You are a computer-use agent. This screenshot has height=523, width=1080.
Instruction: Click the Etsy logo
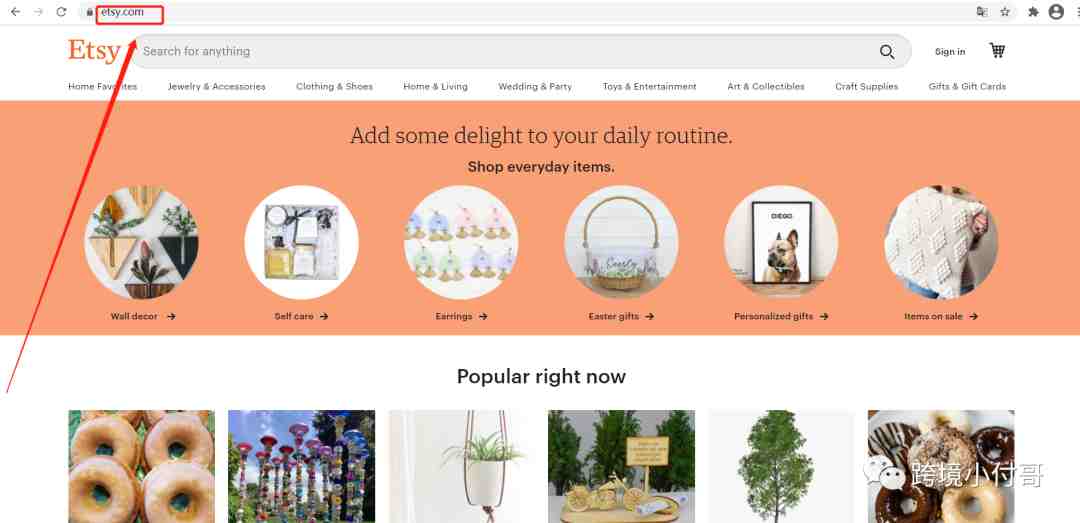(94, 51)
